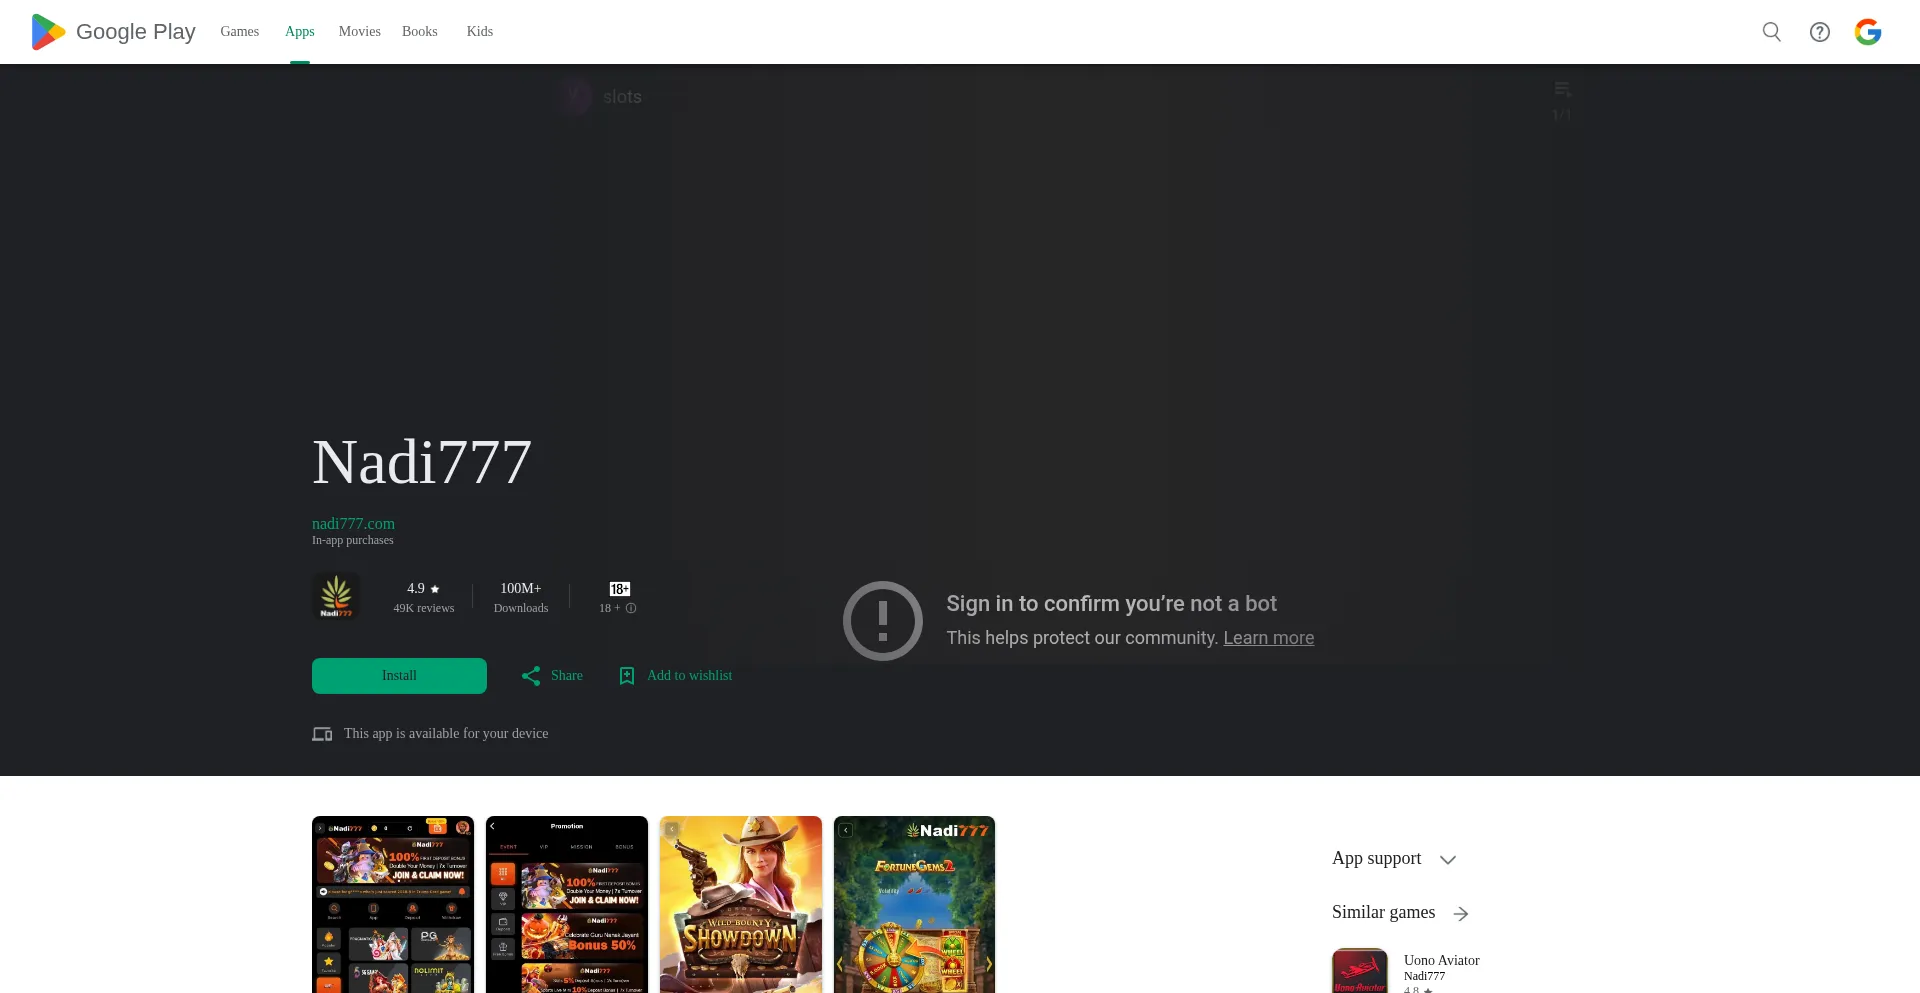Image resolution: width=1920 pixels, height=993 pixels.
Task: Go to the Books tab
Action: pyautogui.click(x=419, y=32)
